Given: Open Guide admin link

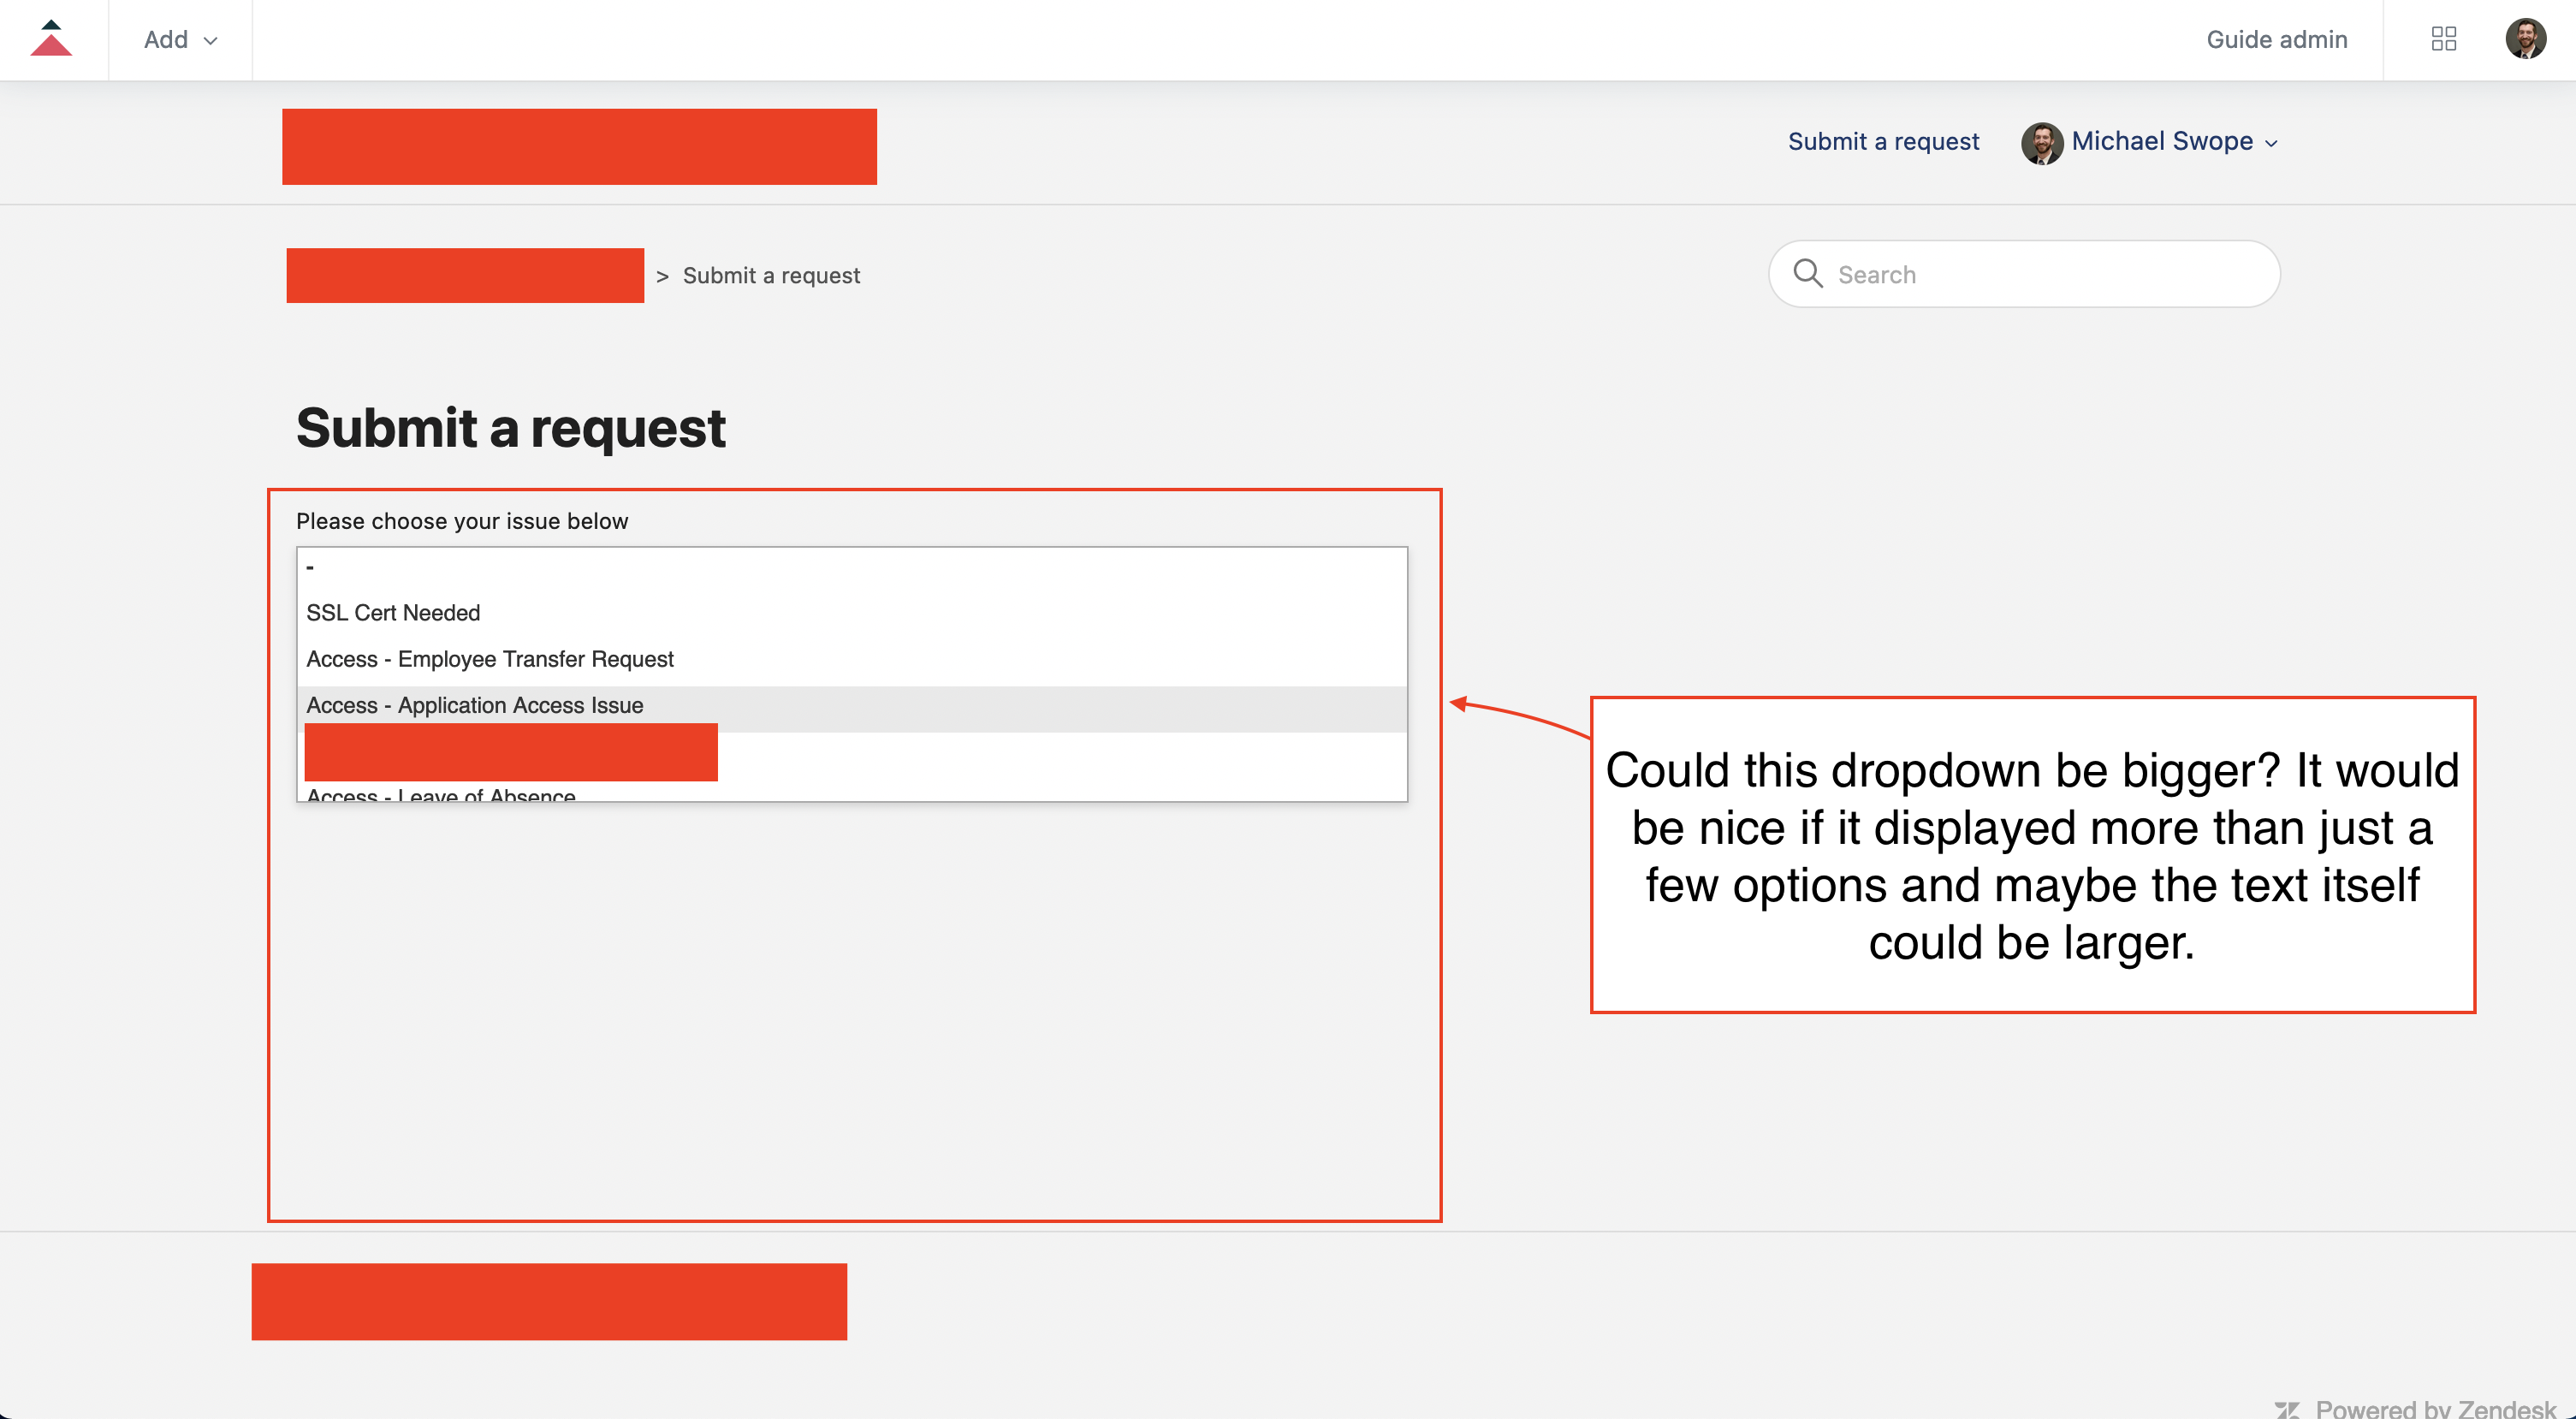Looking at the screenshot, I should point(2276,39).
